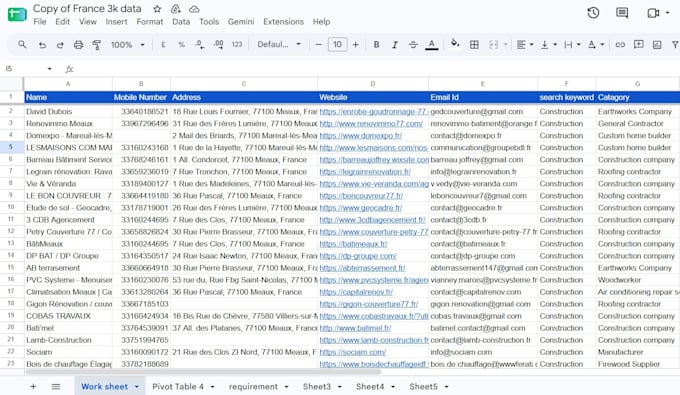Viewport: 680px width, 395px height.
Task: Open the fill color picker
Action: 454,44
